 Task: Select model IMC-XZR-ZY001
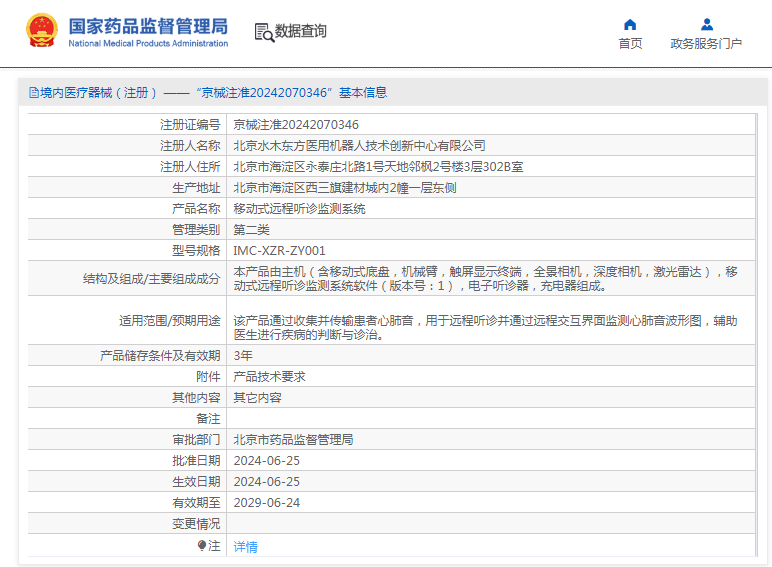point(279,251)
